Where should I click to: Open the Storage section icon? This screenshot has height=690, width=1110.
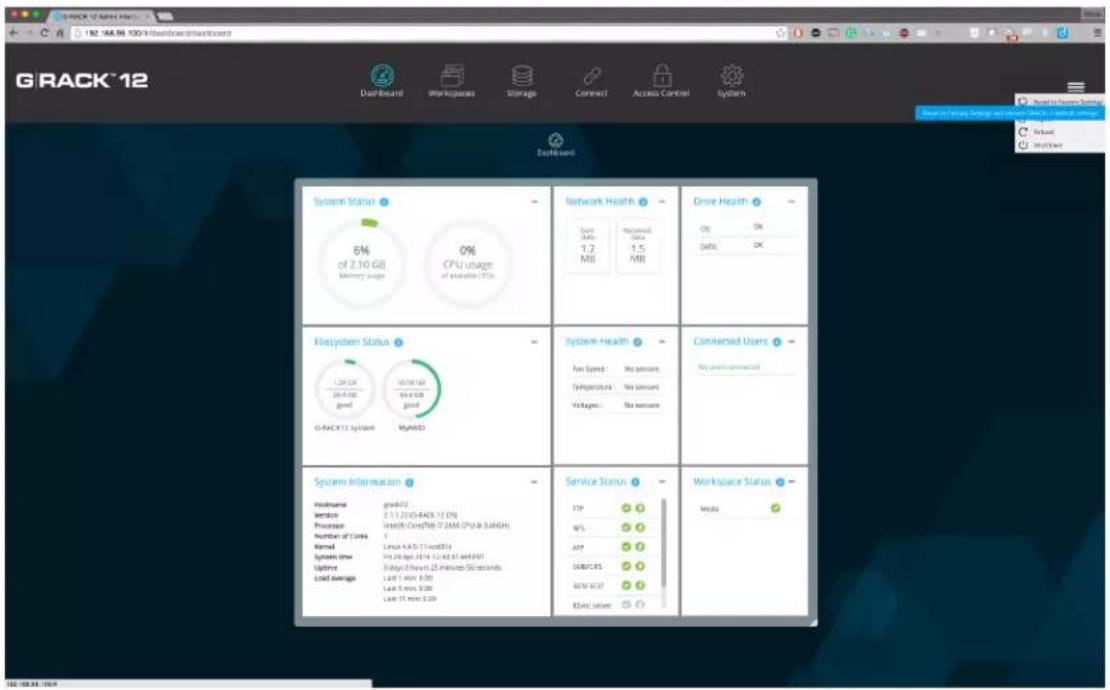tap(522, 74)
